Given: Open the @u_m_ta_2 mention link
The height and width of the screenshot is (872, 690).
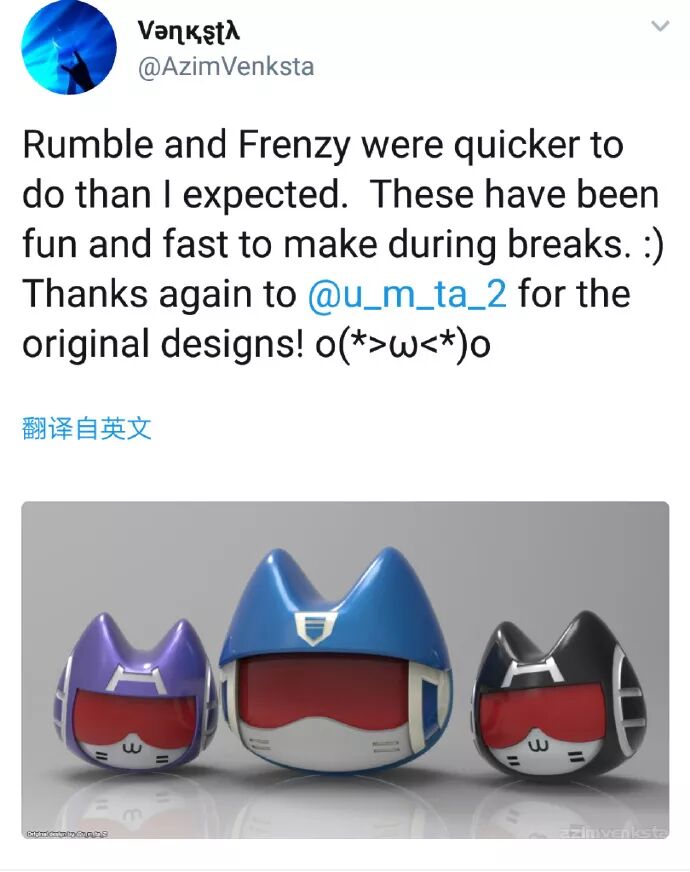Looking at the screenshot, I should point(407,293).
